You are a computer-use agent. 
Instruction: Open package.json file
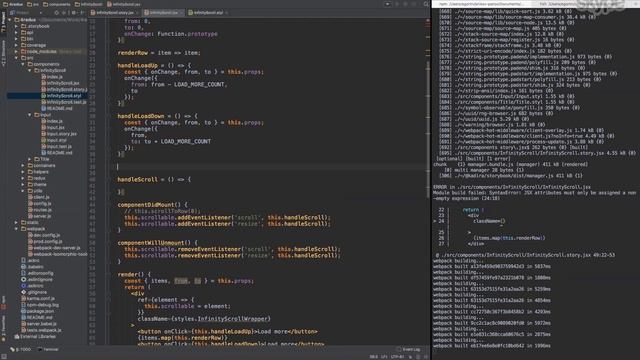click(37, 311)
